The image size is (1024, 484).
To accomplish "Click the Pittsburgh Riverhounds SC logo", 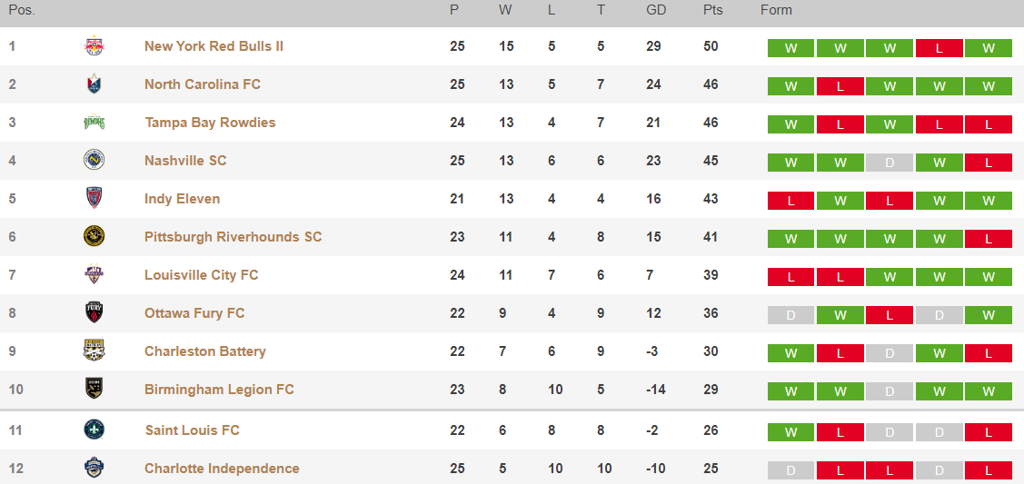I will click(94, 236).
